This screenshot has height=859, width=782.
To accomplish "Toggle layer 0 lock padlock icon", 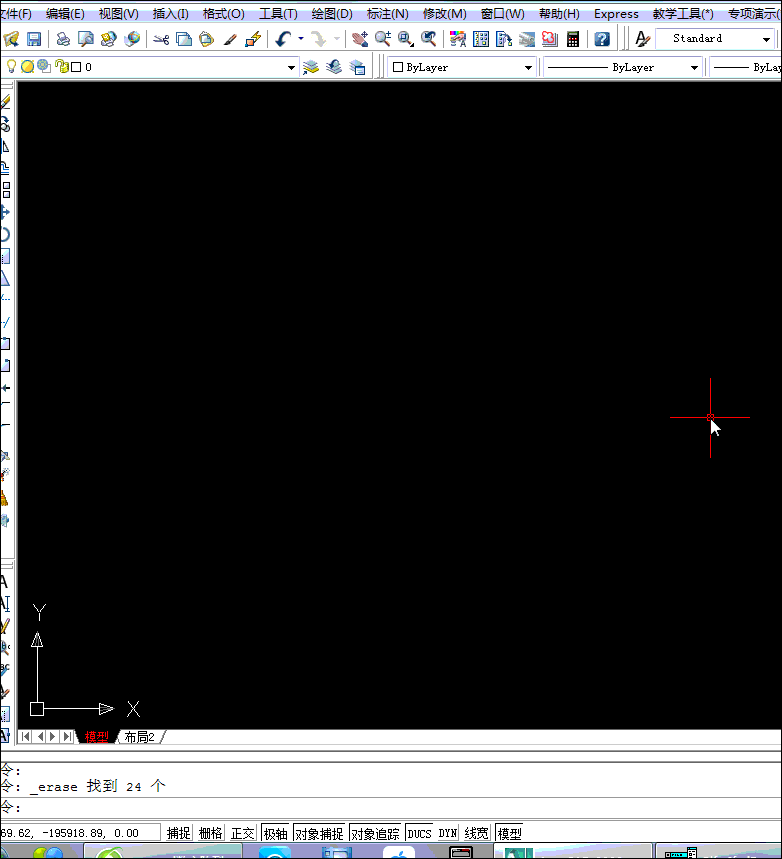I will pyautogui.click(x=61, y=67).
